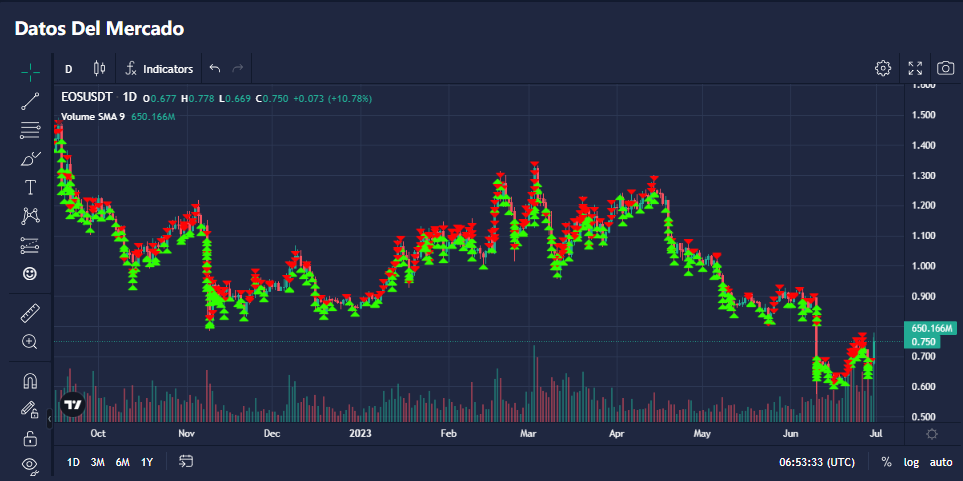Select the text annotation tool

[x=30, y=187]
